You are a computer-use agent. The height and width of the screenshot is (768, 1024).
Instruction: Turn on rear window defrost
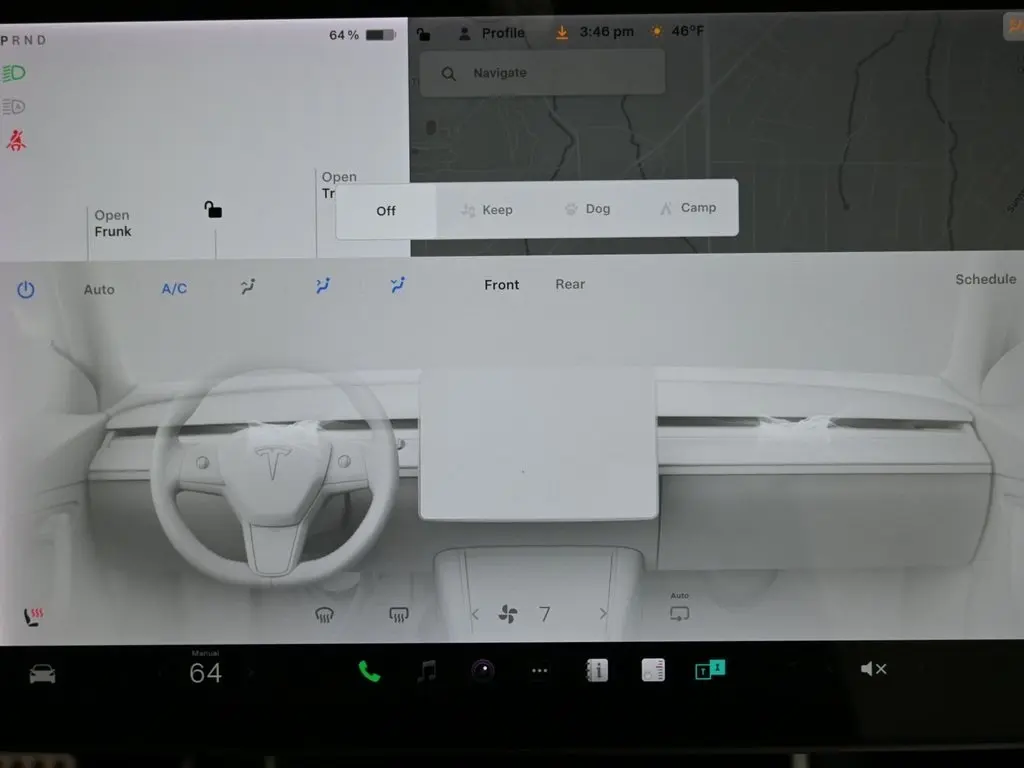[x=399, y=615]
